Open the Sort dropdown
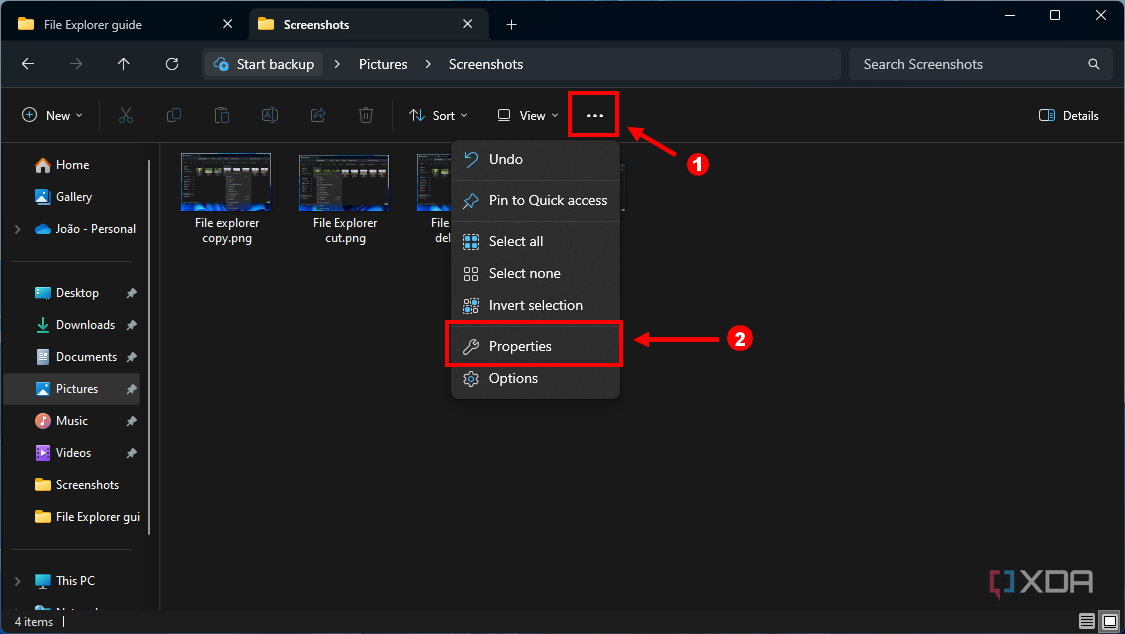Screen dimensions: 1125x634 [x=438, y=115]
